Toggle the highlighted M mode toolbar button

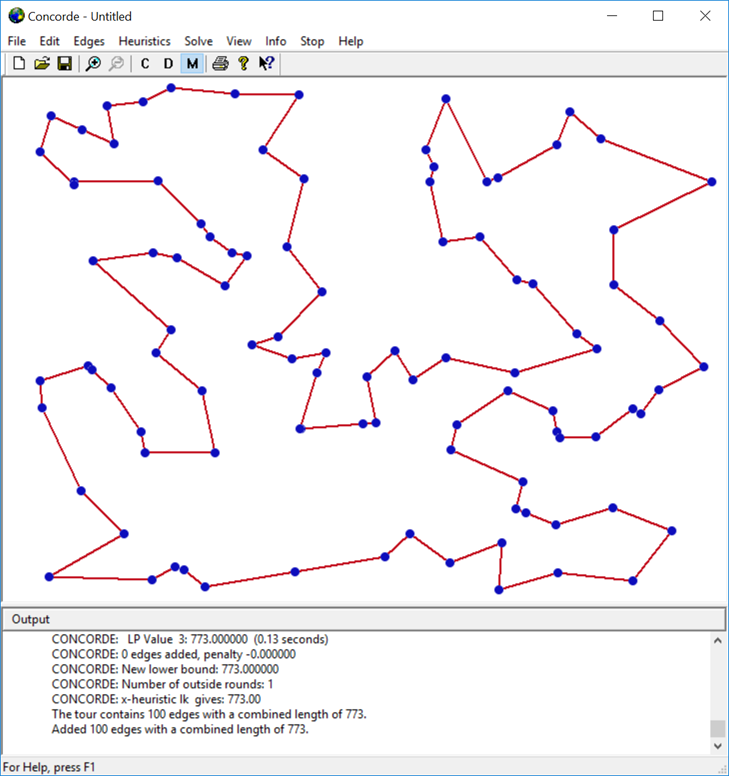(x=192, y=63)
